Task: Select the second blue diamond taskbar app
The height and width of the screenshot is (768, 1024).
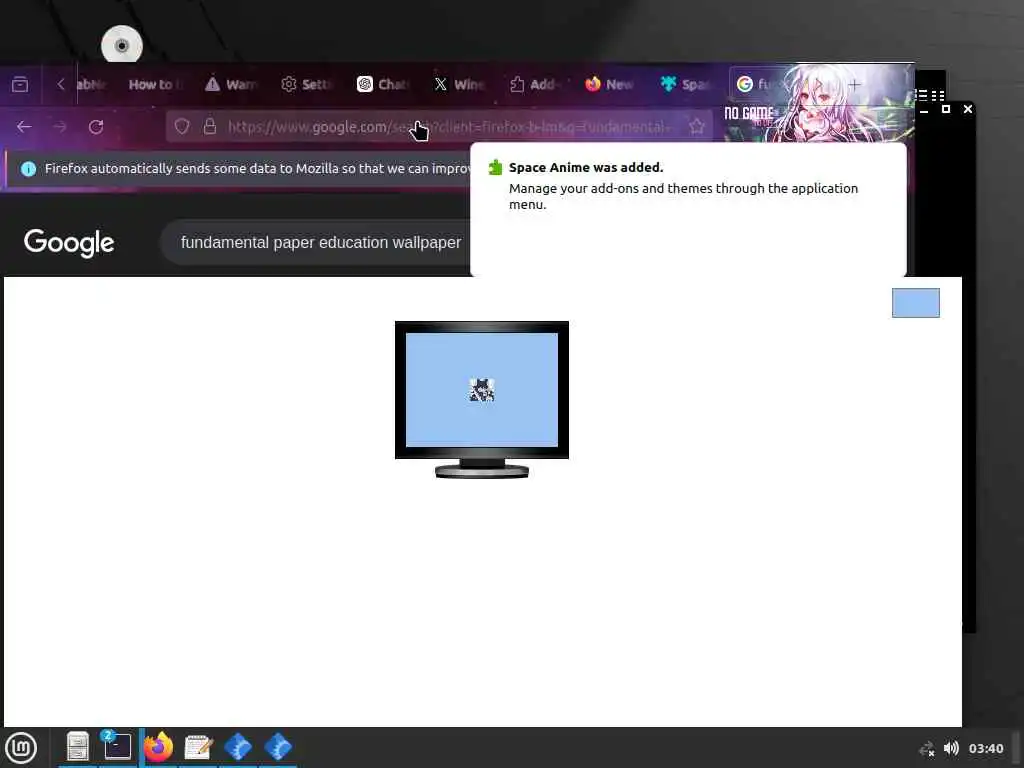Action: point(278,746)
